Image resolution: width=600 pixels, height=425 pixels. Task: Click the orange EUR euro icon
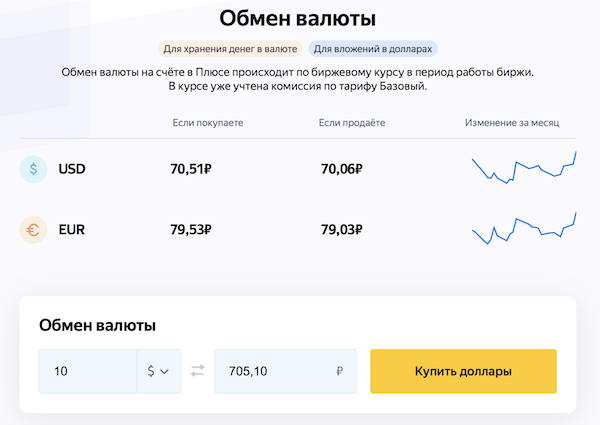click(33, 230)
